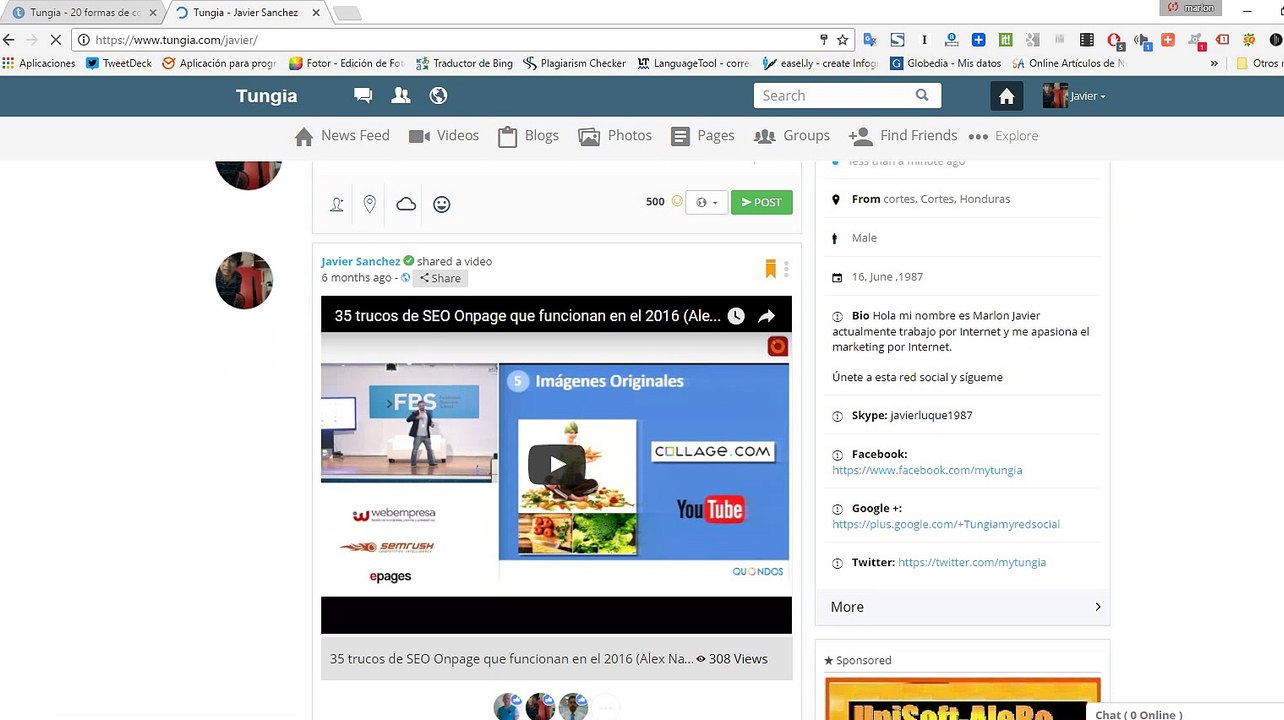Open the Globedia - Mis datos bookmark
The width and height of the screenshot is (1284, 720).
tap(946, 63)
